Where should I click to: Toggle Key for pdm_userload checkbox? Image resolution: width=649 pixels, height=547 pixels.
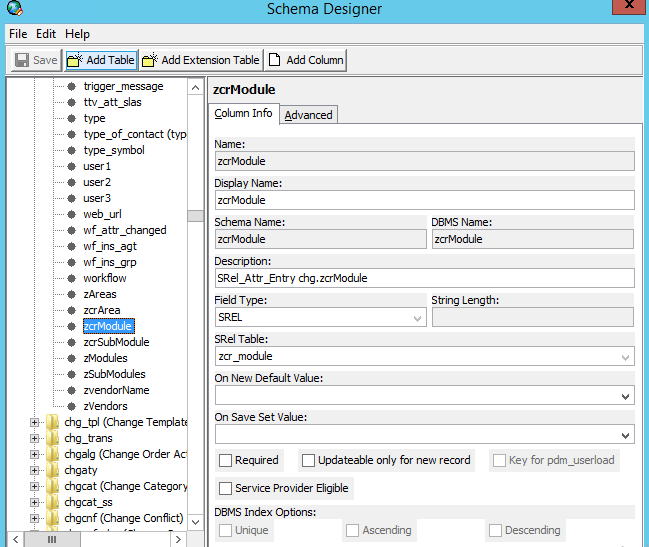pos(499,461)
